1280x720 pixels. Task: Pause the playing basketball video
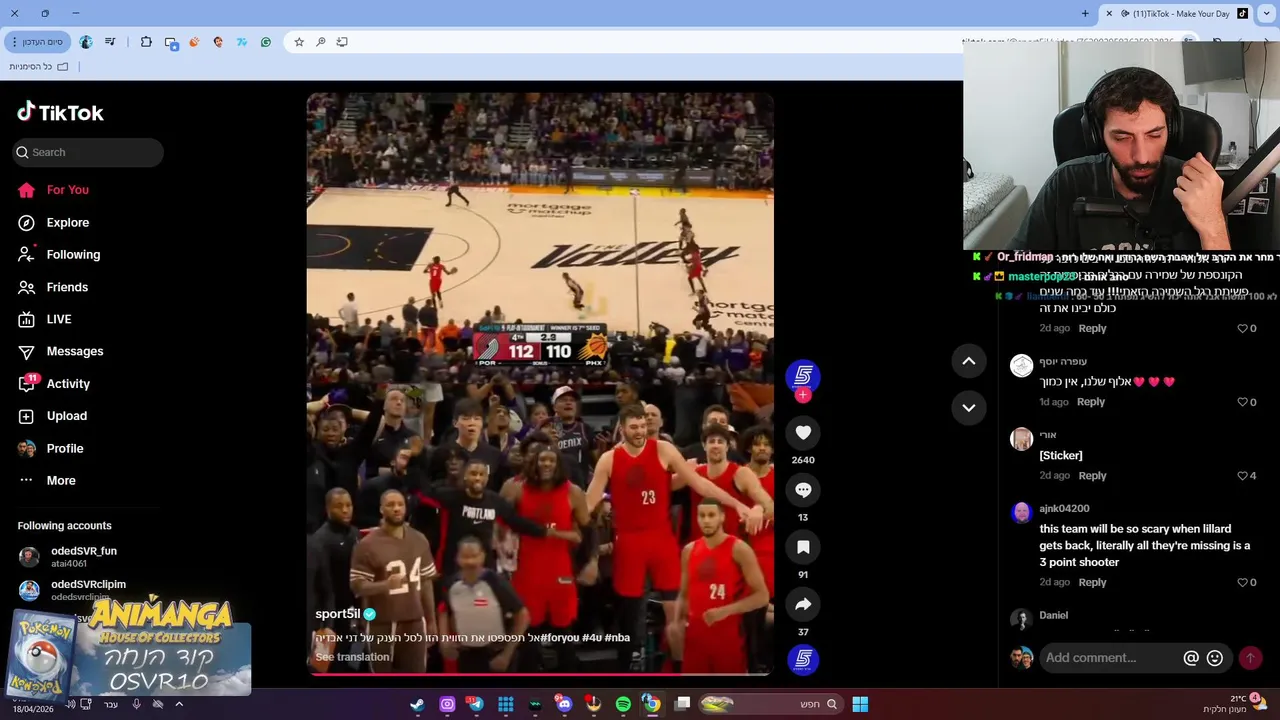click(540, 384)
